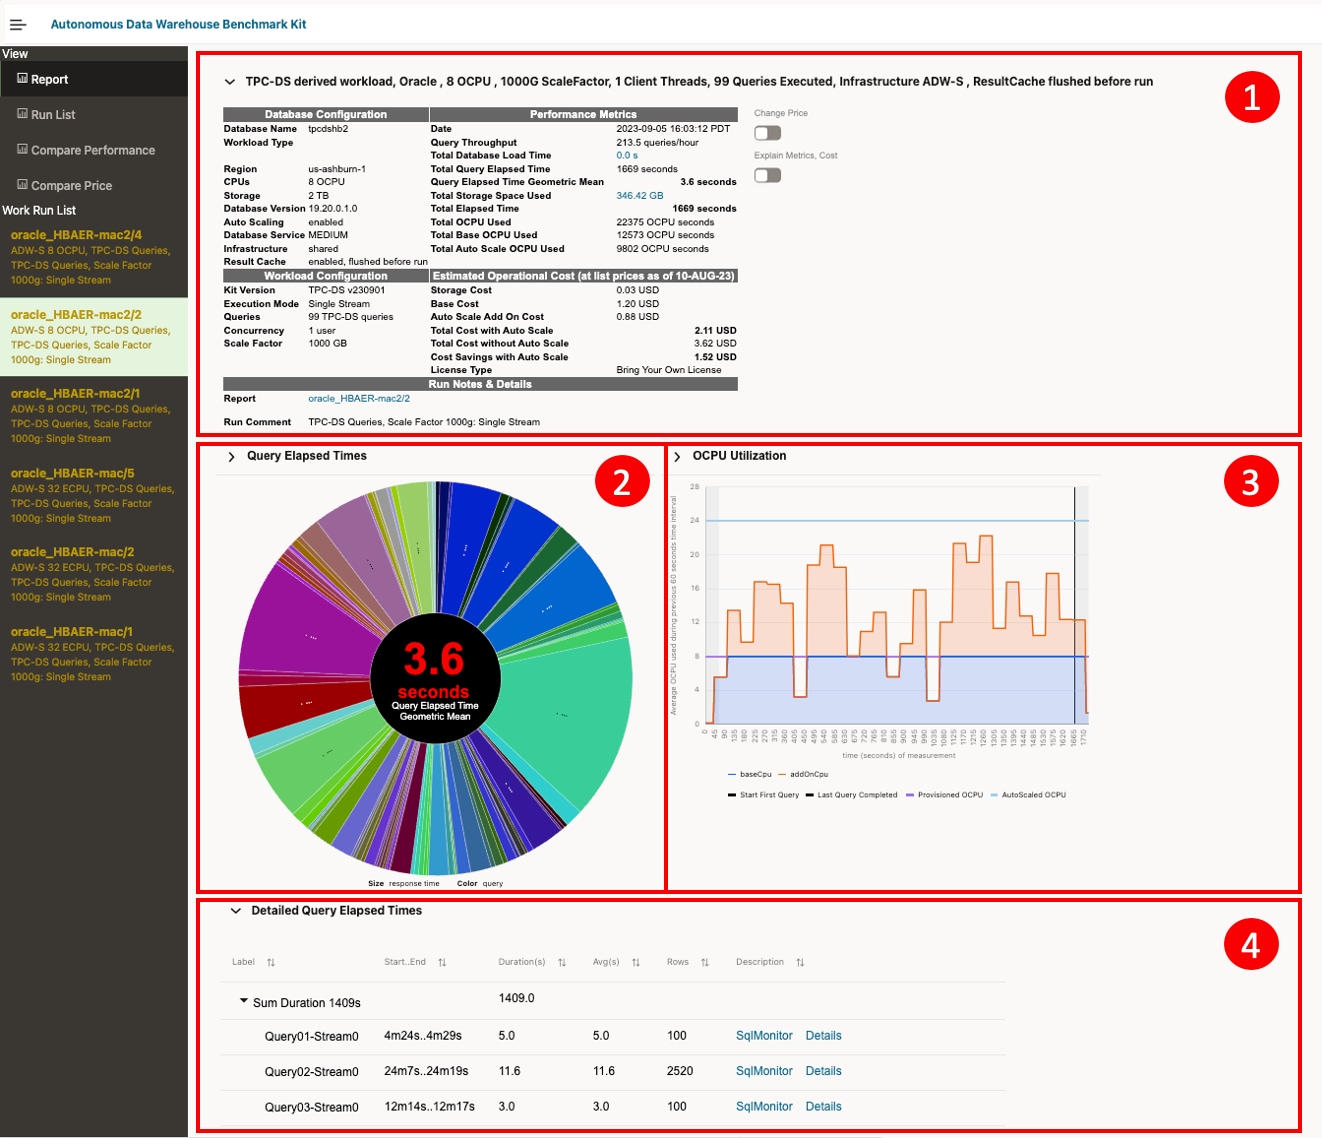Expand the OCPU Utilization section chevron

(677, 457)
